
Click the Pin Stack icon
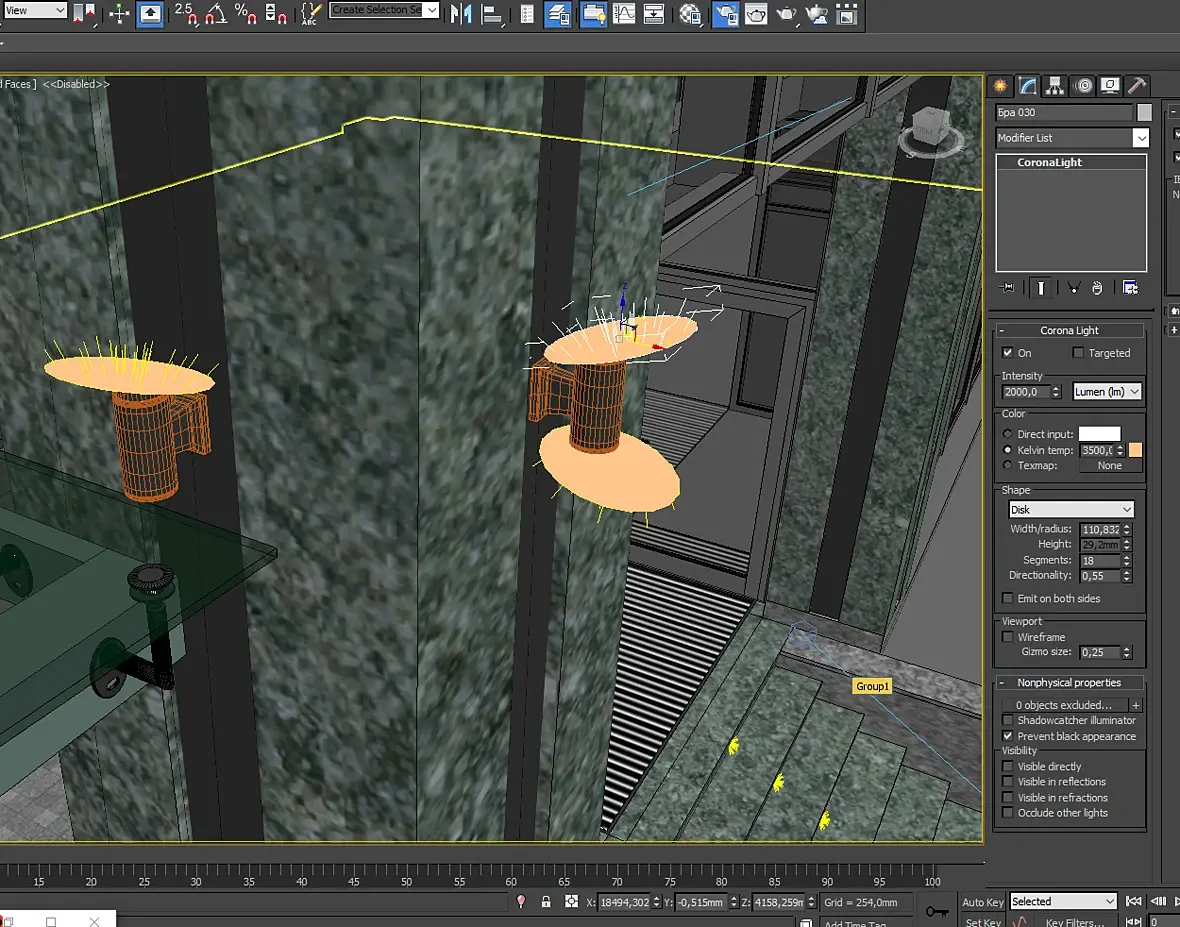pos(1007,288)
